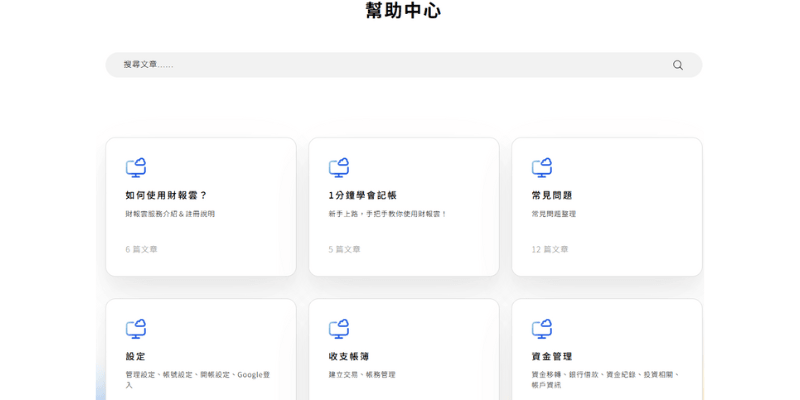Click the 5 篇文章 article count

344,249
